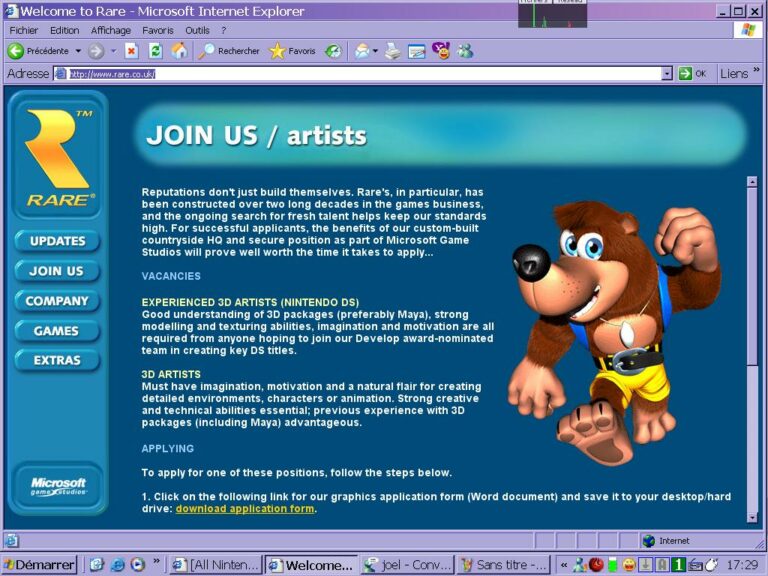Screen dimensions: 768x576
Task: Refresh the page with green arrows icon
Action: click(155, 51)
